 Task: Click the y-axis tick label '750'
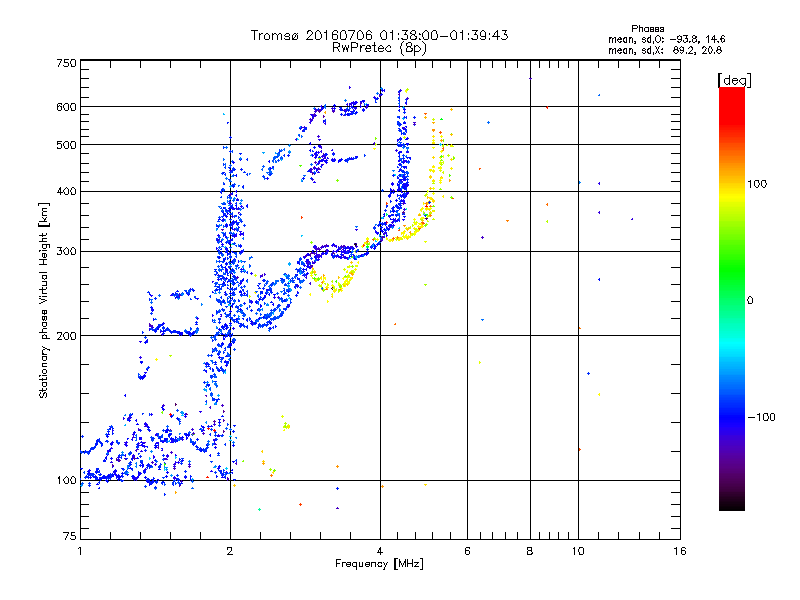67,63
